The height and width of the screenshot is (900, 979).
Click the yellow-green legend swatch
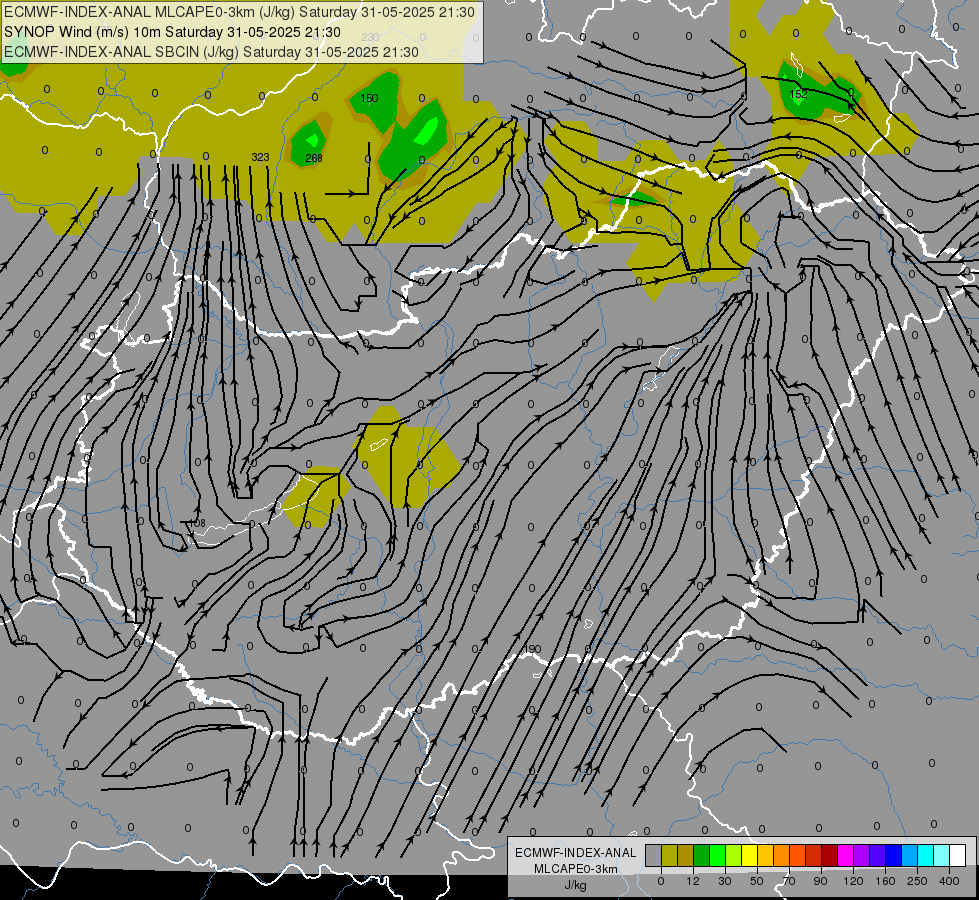[x=734, y=855]
